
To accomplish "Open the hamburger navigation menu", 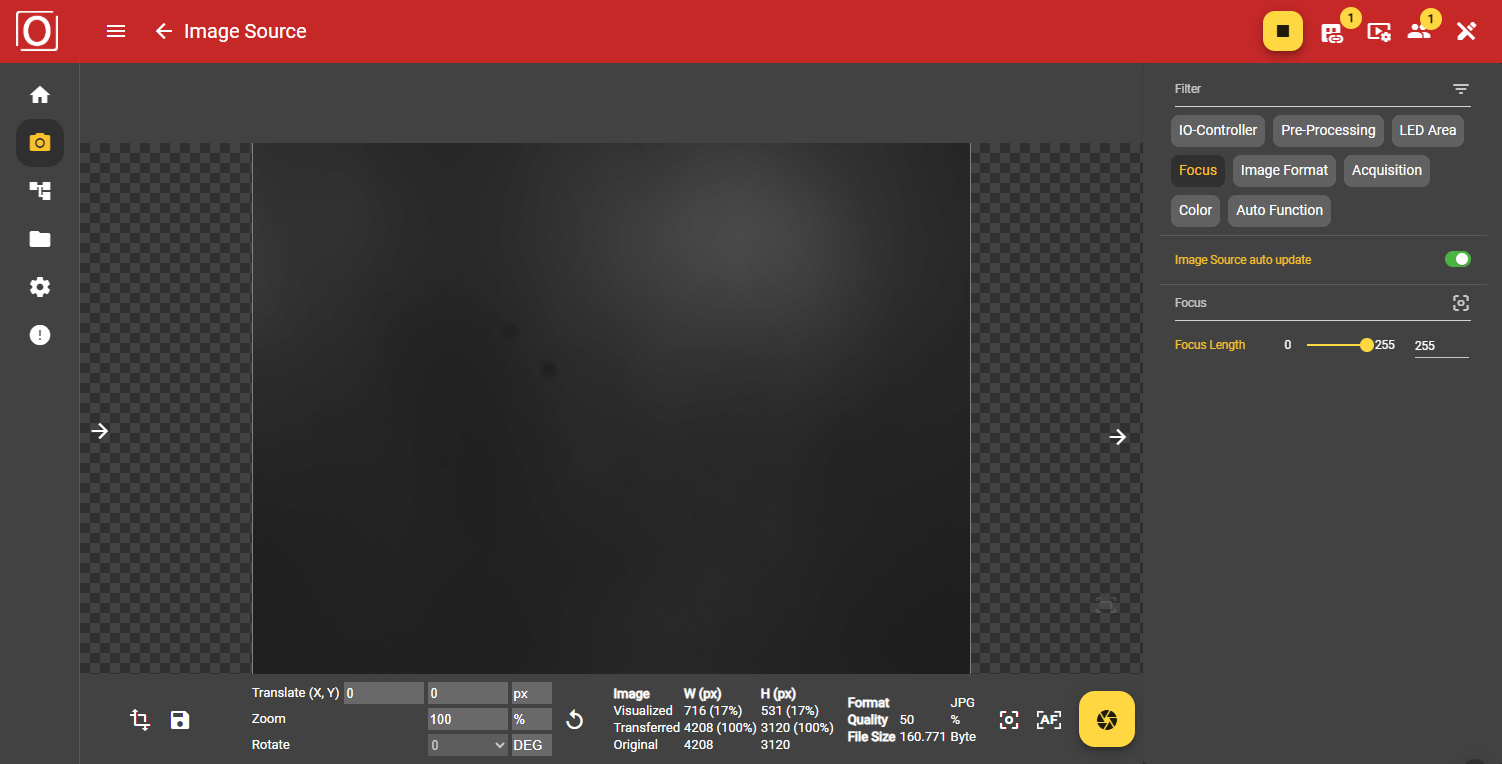I will click(115, 31).
